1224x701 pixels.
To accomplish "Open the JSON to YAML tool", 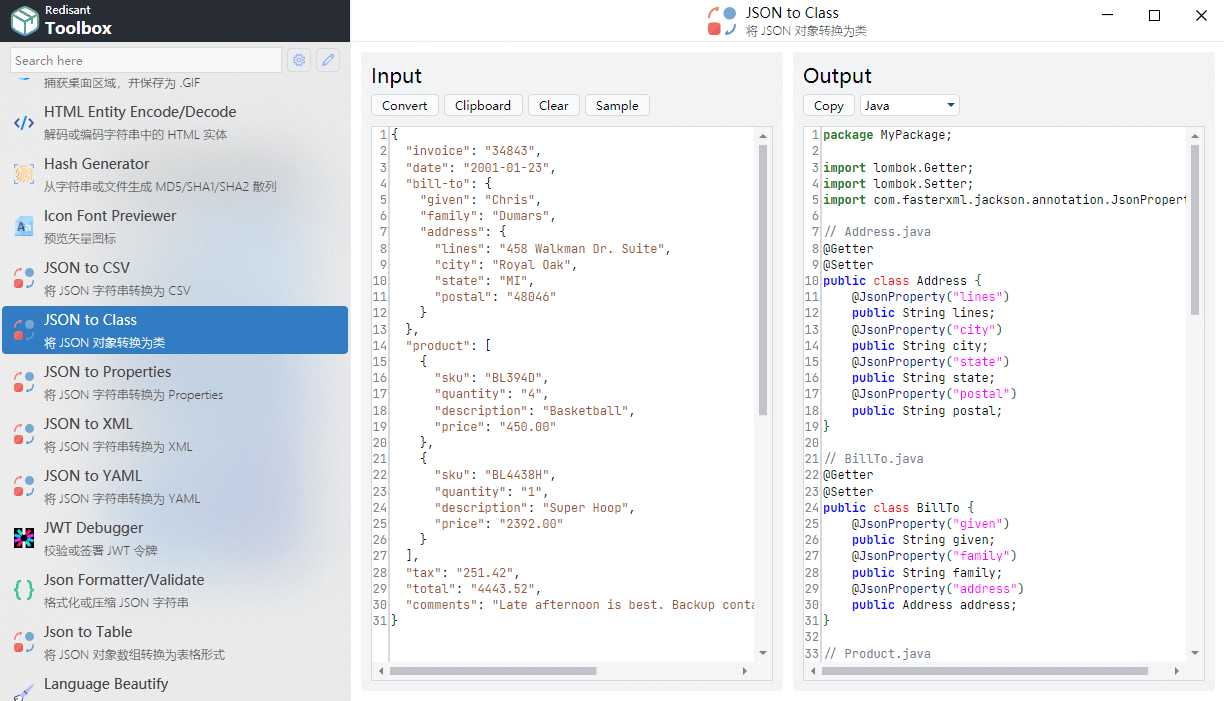I will 93,476.
